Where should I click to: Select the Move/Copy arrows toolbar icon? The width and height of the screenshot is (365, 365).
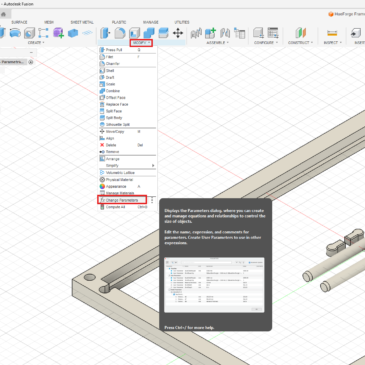pyautogui.click(x=178, y=33)
